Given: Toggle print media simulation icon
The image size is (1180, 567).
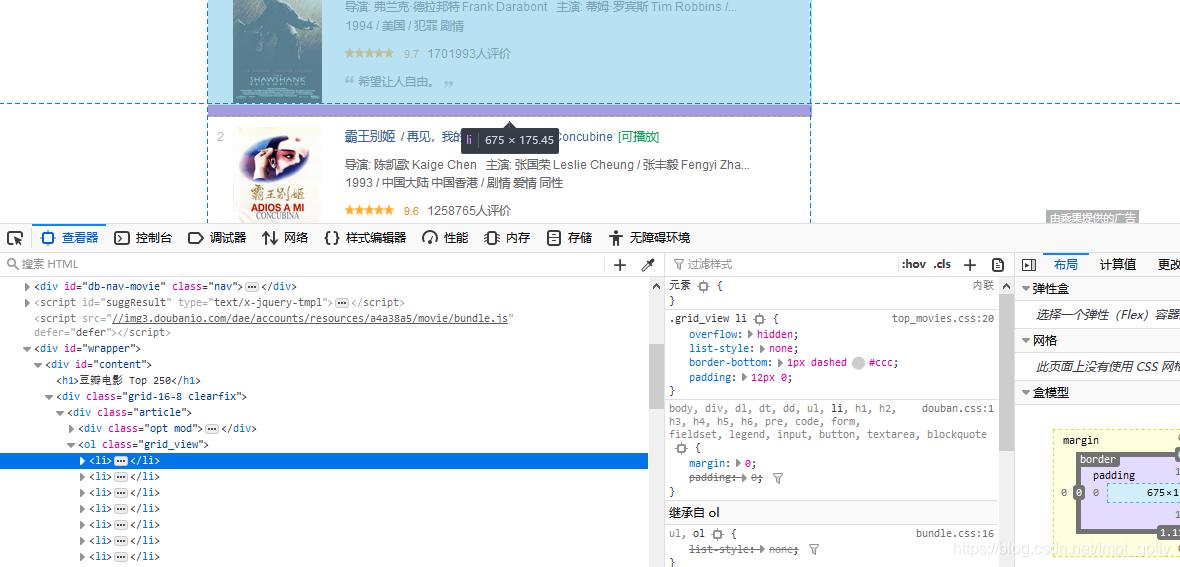Looking at the screenshot, I should [998, 265].
